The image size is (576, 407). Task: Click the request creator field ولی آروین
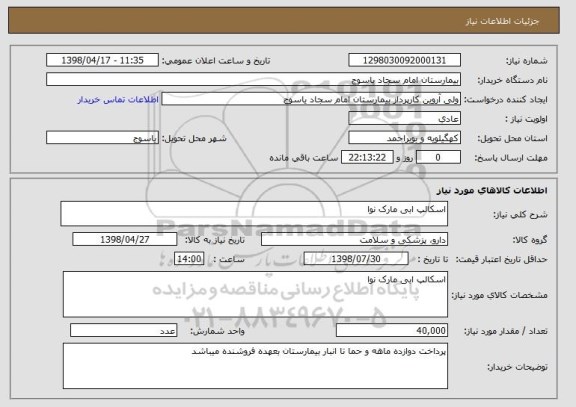[311, 99]
